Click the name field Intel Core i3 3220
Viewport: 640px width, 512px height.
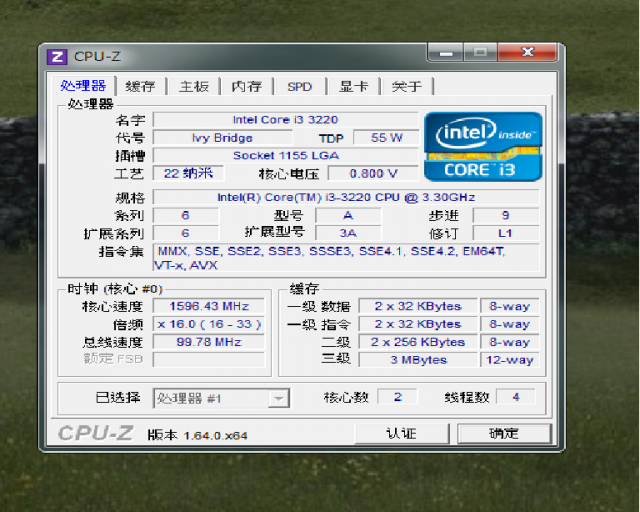286,120
